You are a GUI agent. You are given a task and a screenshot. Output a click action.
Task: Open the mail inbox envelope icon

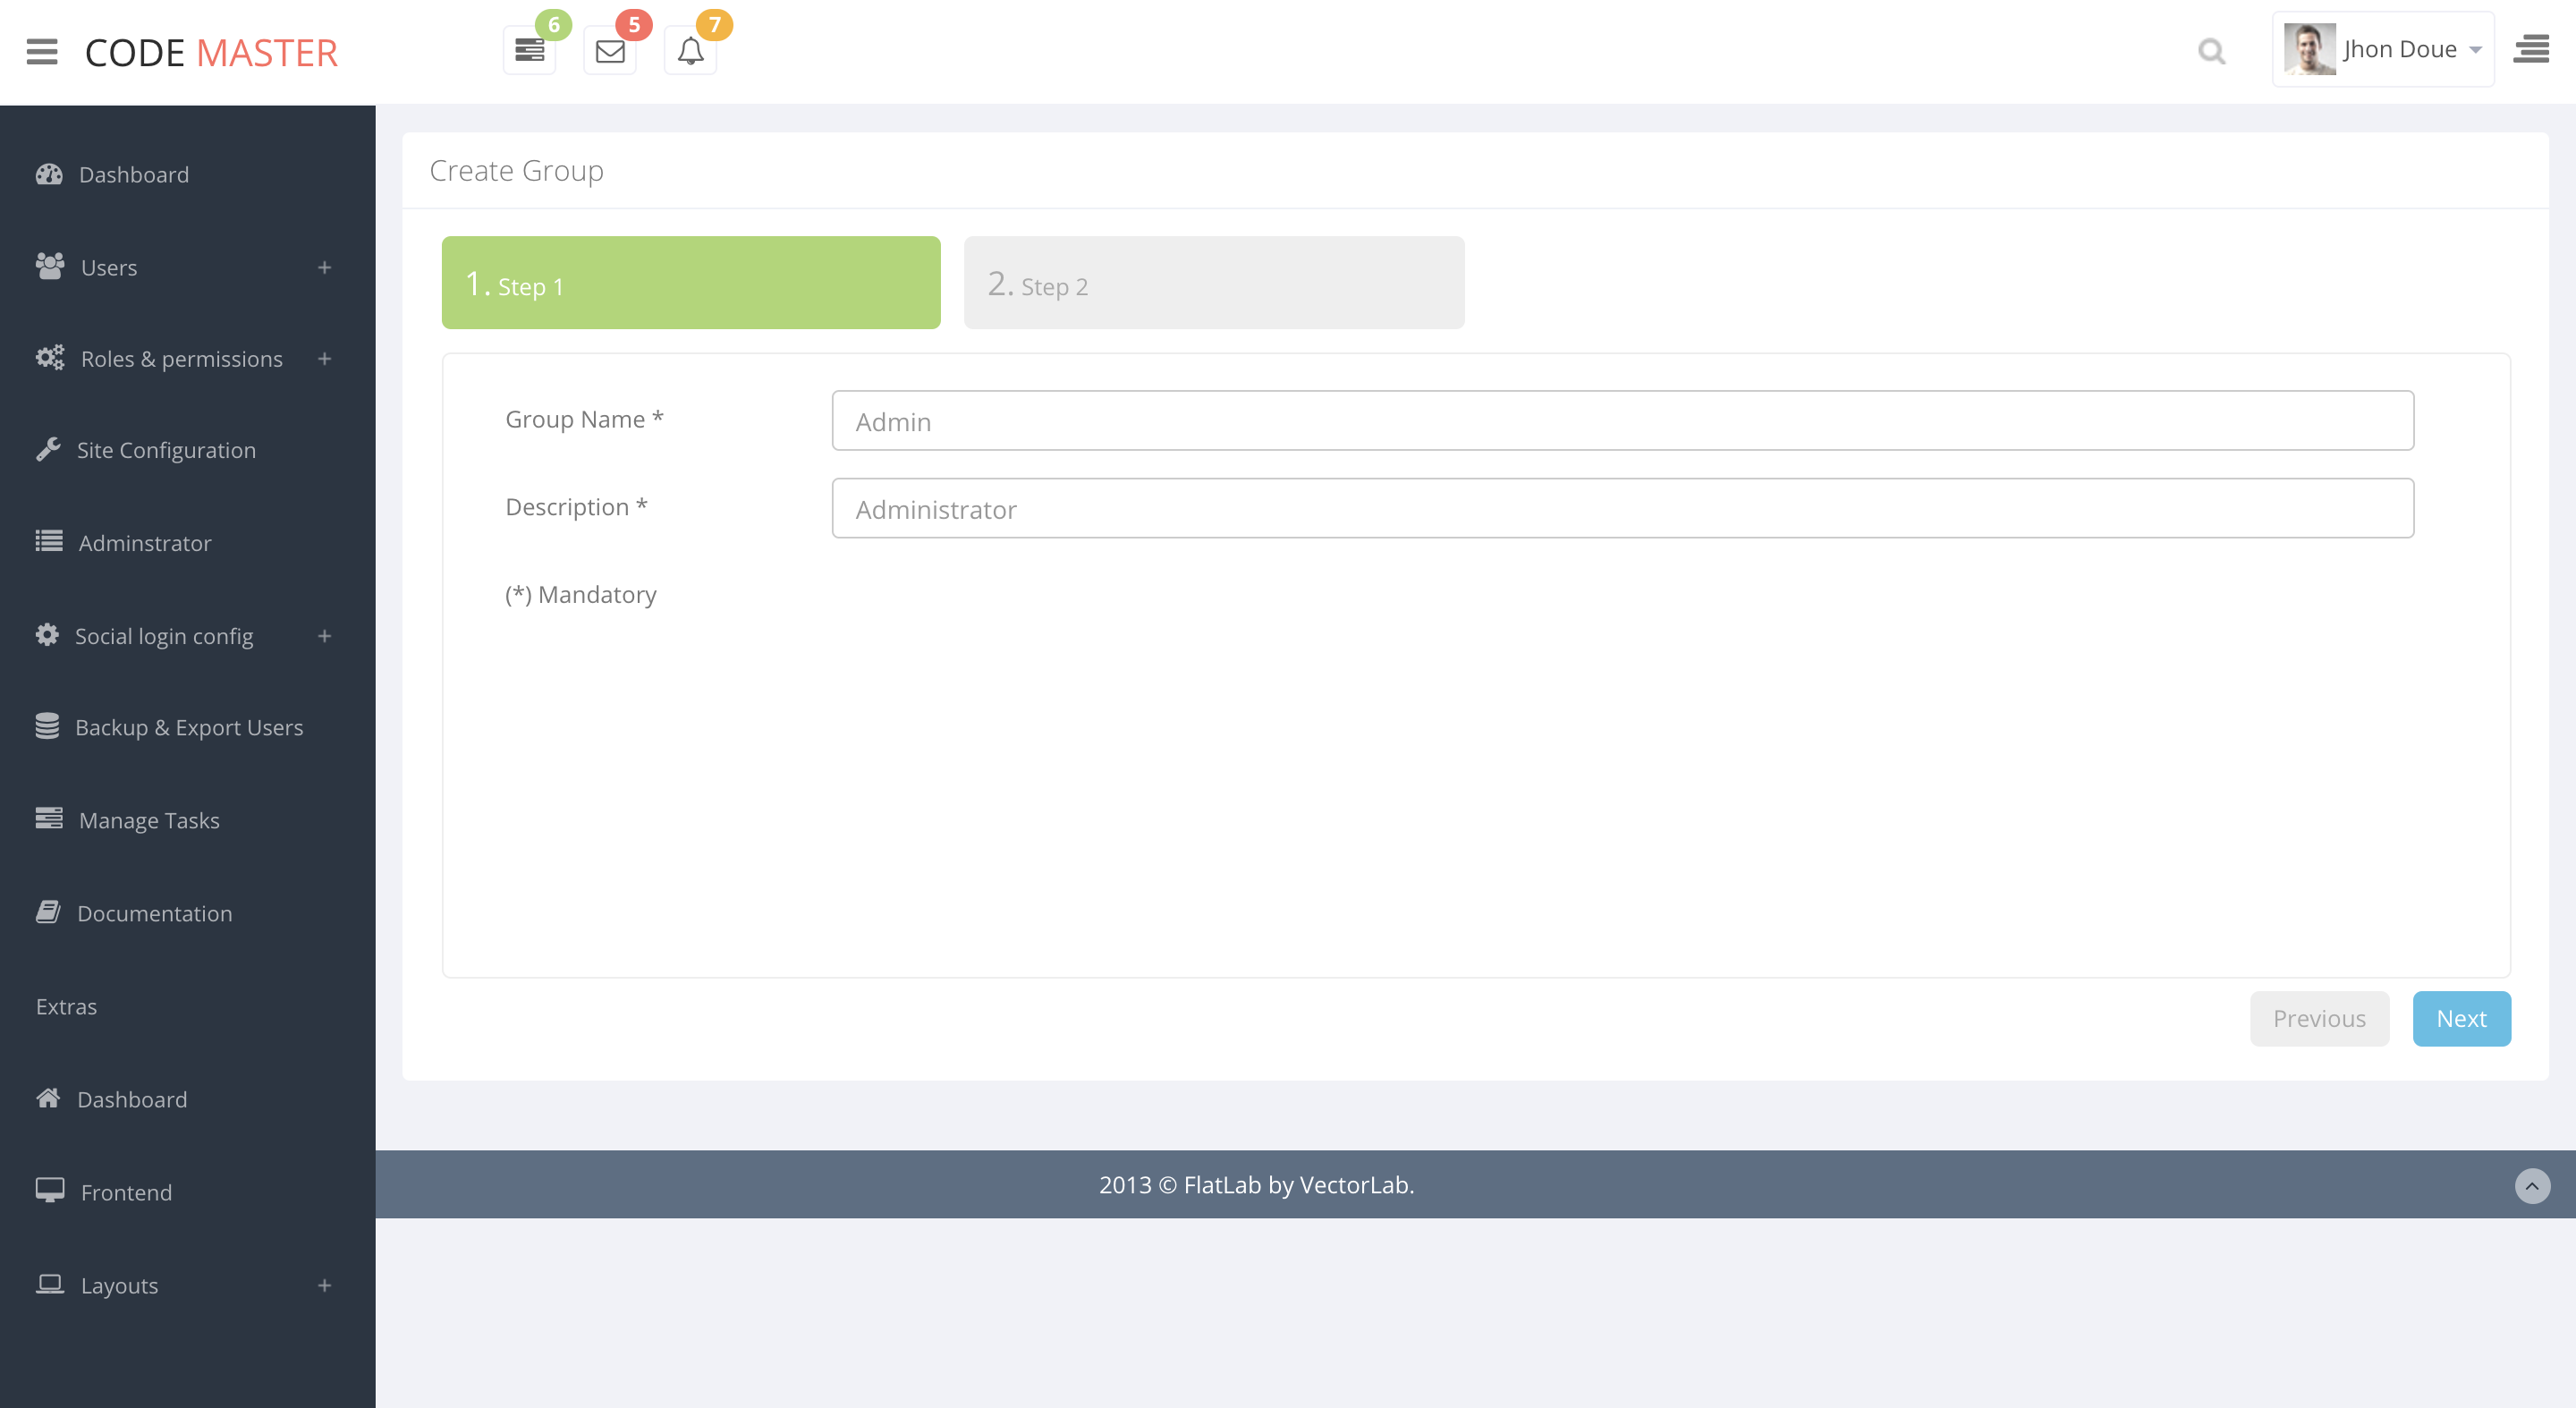(610, 50)
